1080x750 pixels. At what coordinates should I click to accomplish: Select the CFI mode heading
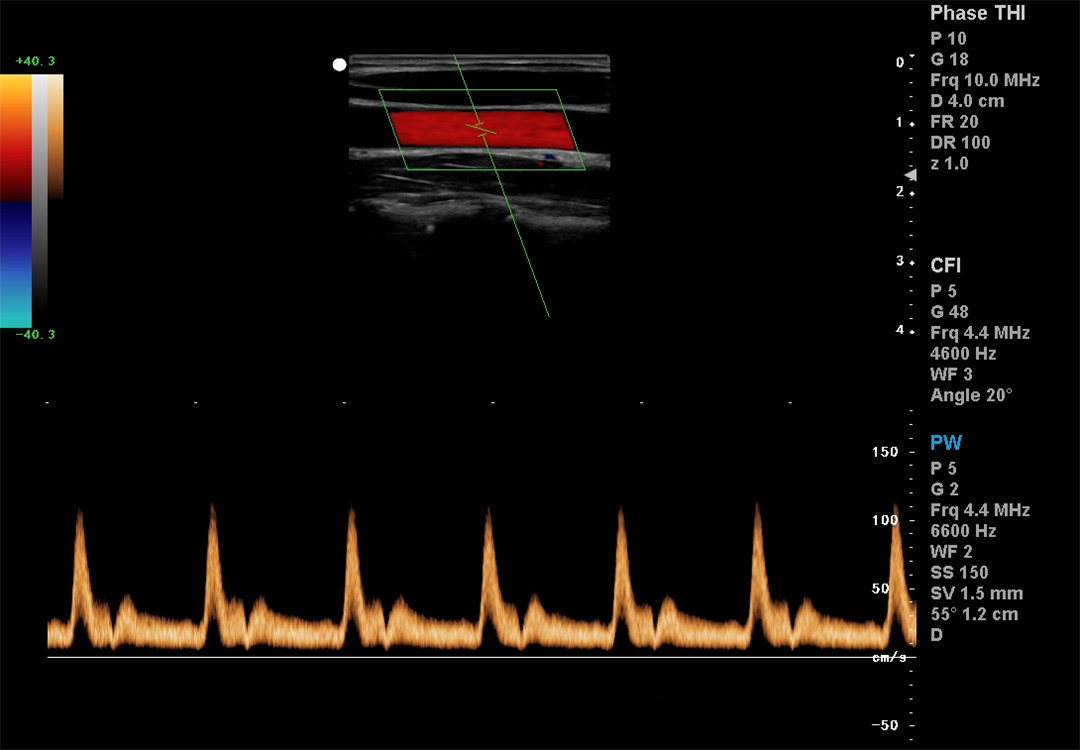[945, 266]
